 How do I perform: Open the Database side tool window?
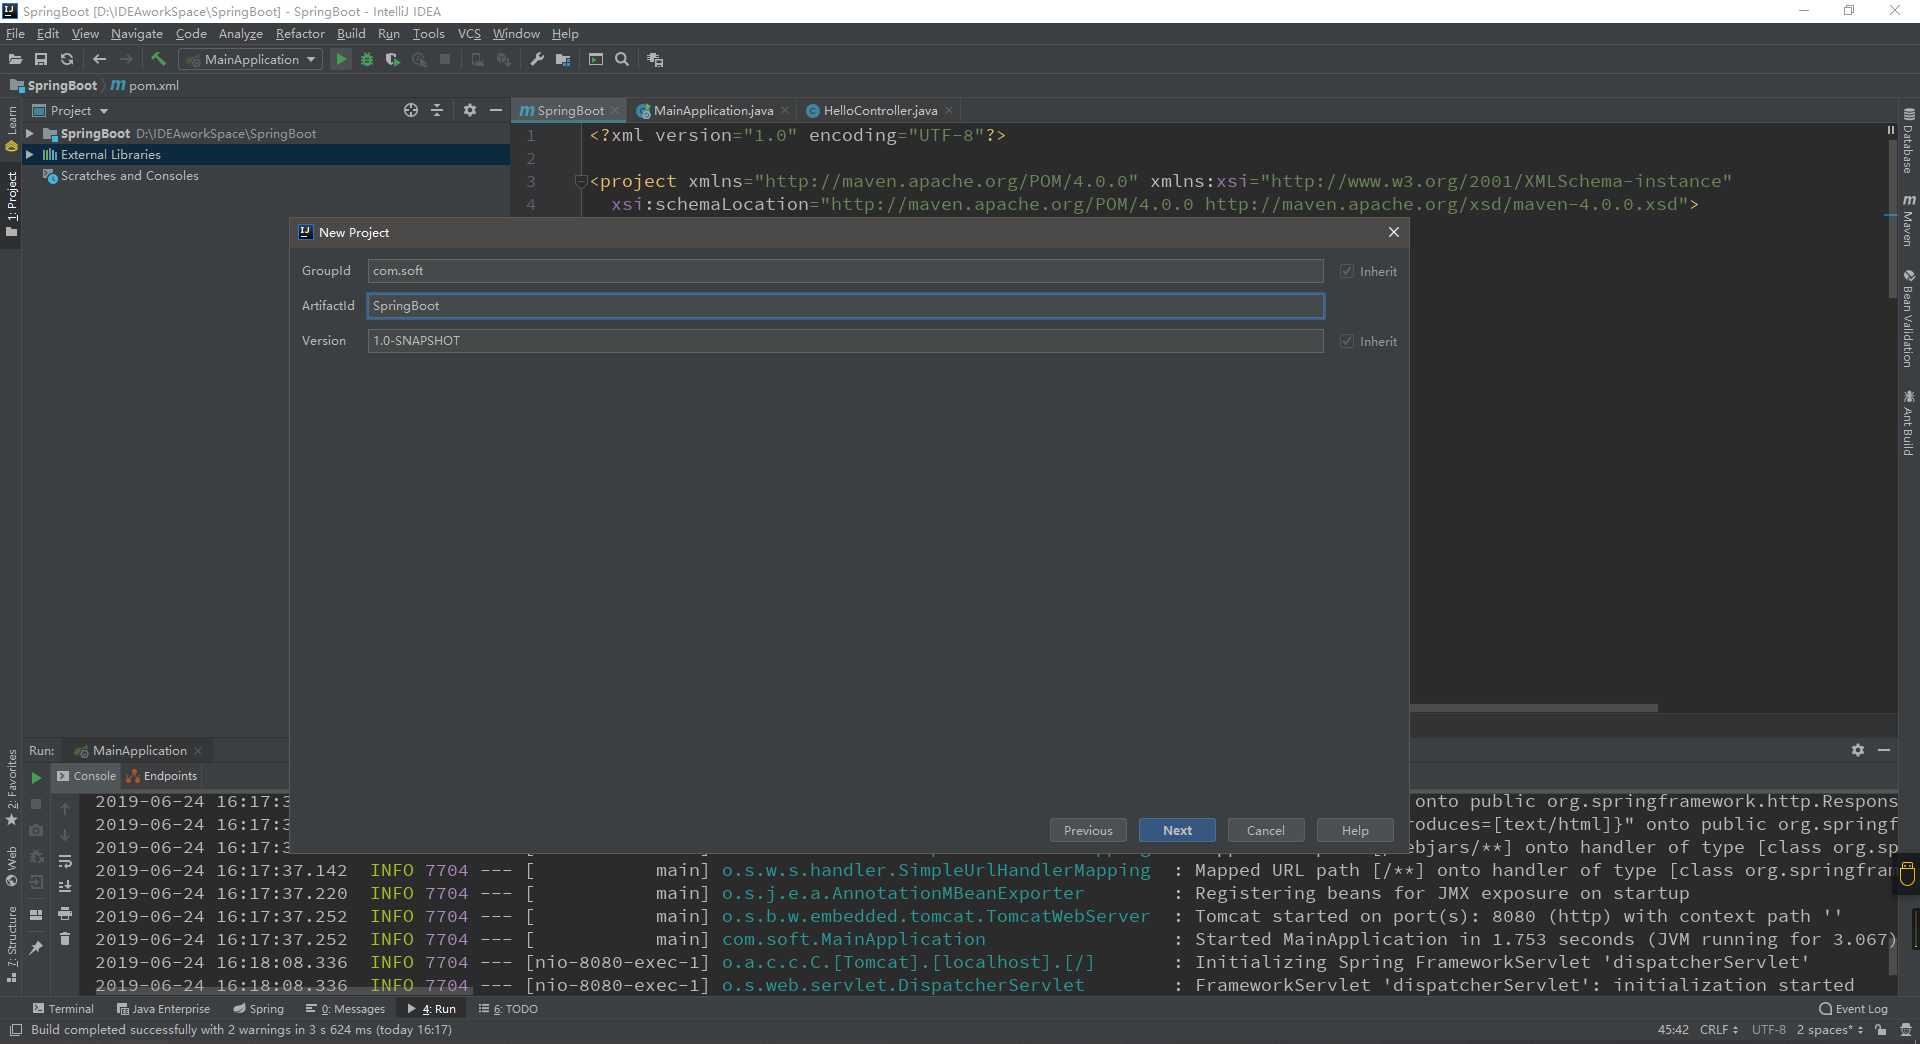[1908, 142]
